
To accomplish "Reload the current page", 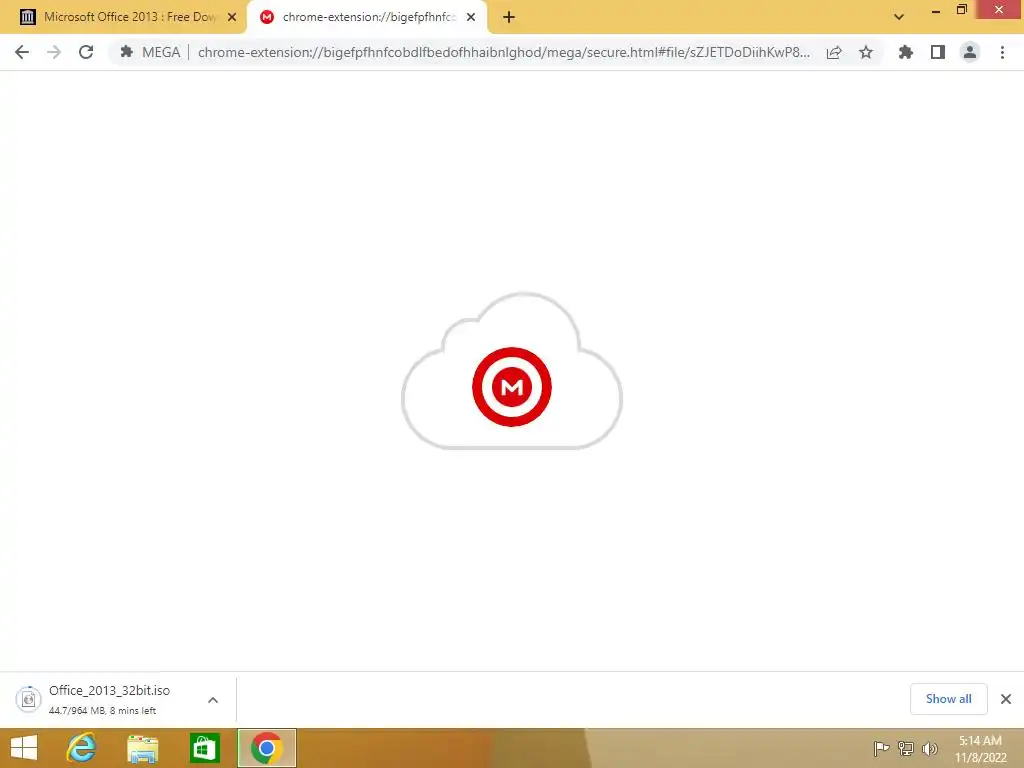I will [x=86, y=52].
